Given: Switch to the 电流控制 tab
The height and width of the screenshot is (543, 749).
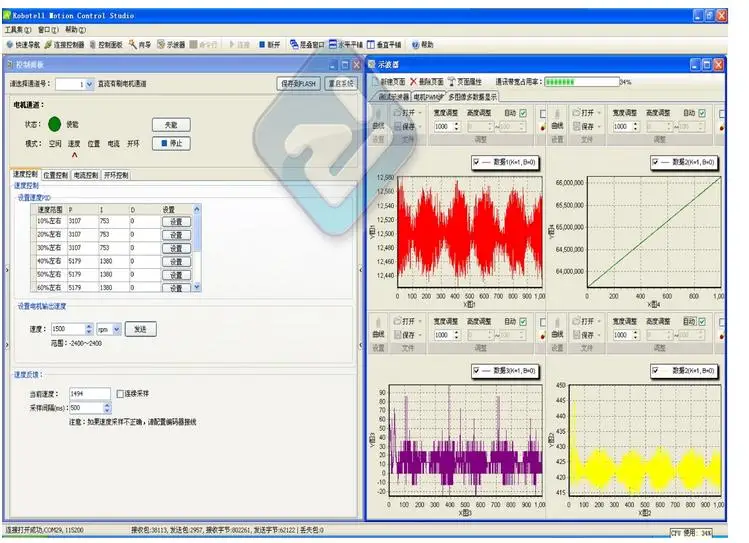Looking at the screenshot, I should pos(86,175).
